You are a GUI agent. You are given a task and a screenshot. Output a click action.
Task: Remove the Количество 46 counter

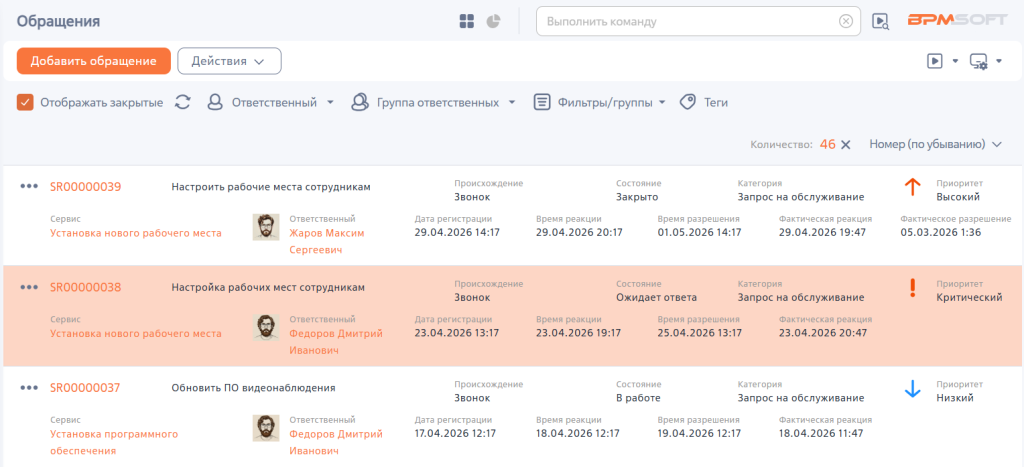(846, 144)
